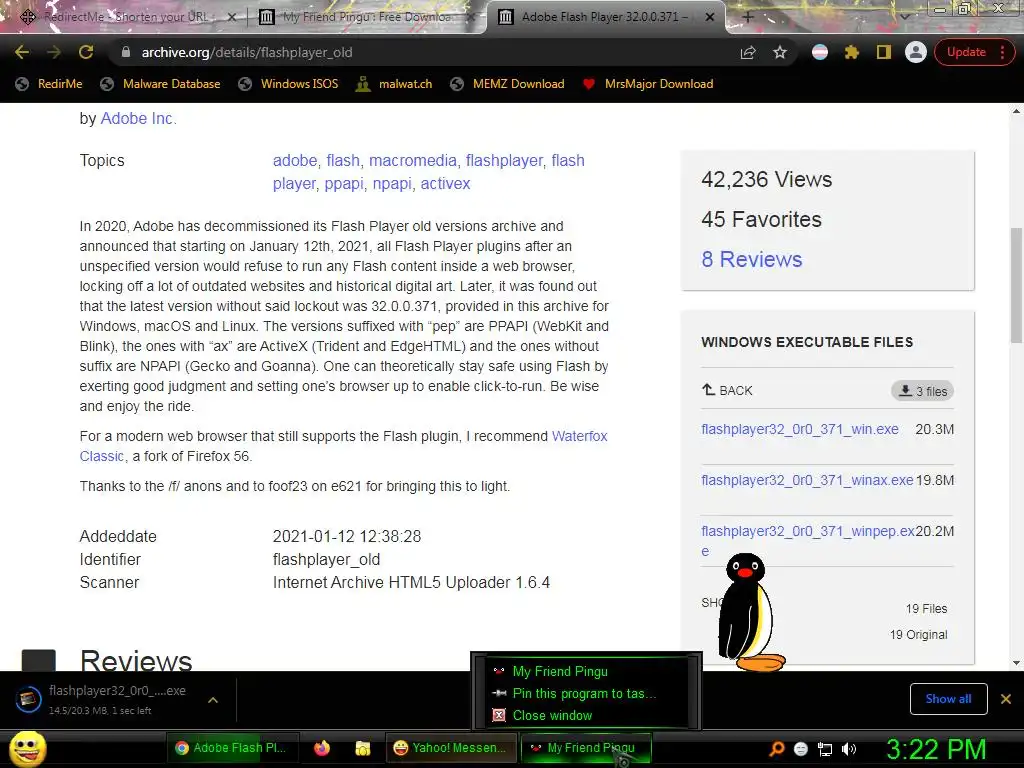This screenshot has width=1024, height=768.
Task: Open the network tray icon
Action: coord(825,749)
